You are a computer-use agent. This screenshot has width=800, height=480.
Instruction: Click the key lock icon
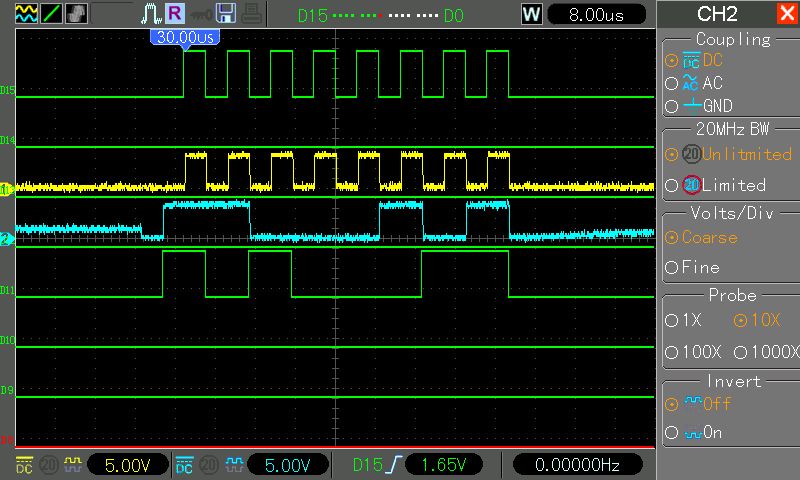click(200, 13)
